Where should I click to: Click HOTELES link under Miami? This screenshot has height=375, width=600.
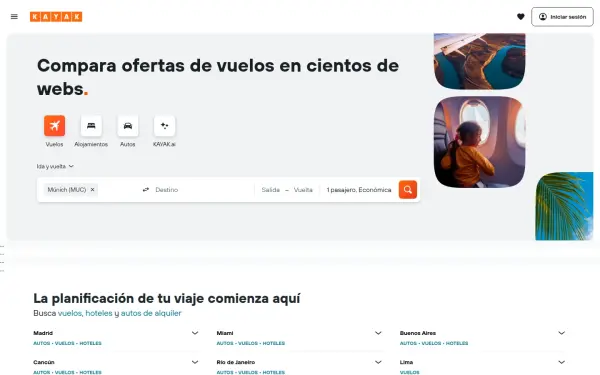coord(274,343)
